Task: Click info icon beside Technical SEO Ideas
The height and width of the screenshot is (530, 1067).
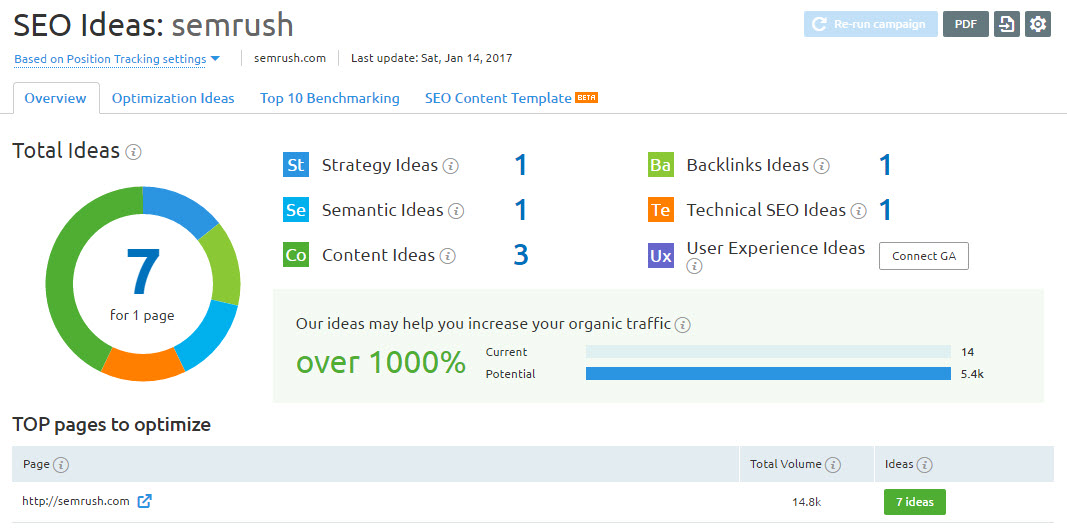Action: tap(859, 211)
